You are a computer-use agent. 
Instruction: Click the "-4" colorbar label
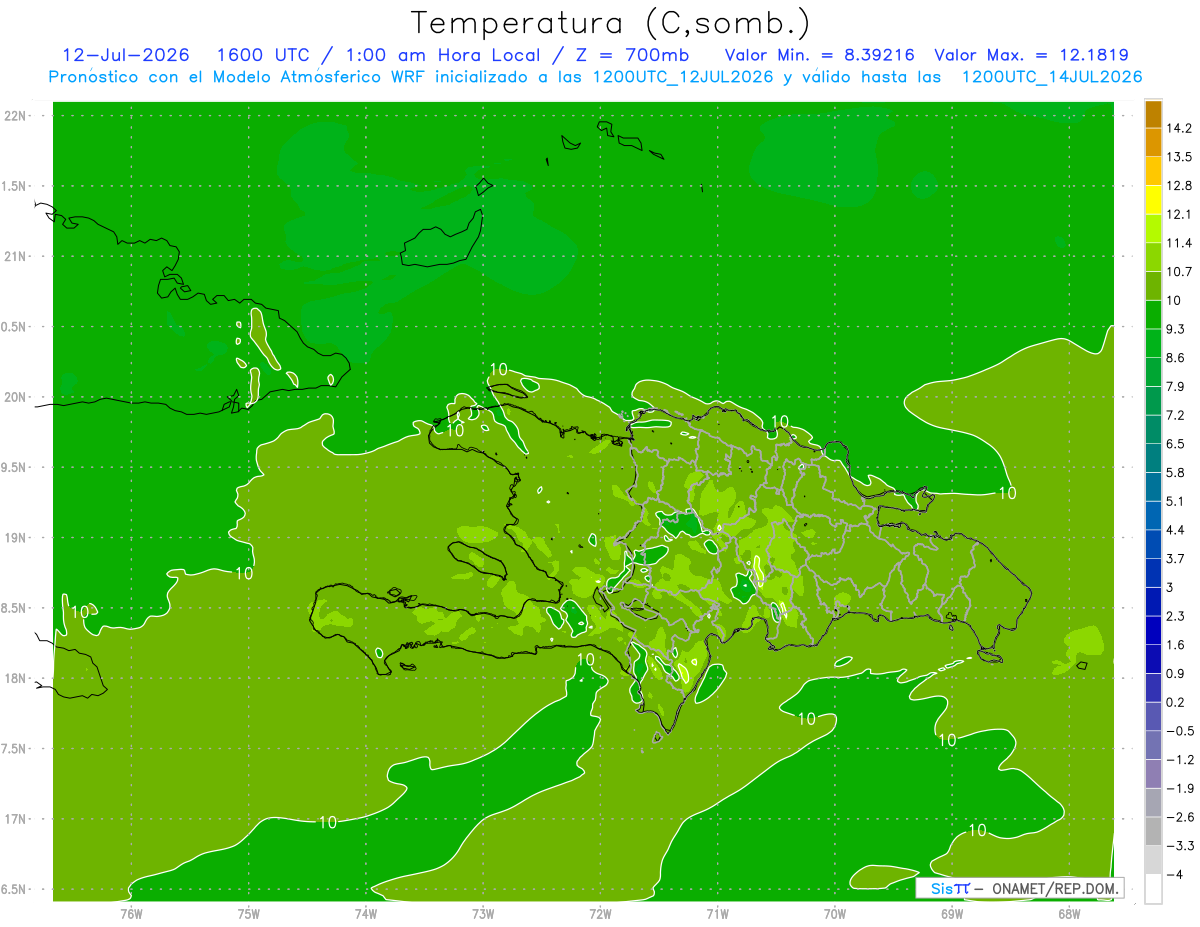pyautogui.click(x=1175, y=874)
